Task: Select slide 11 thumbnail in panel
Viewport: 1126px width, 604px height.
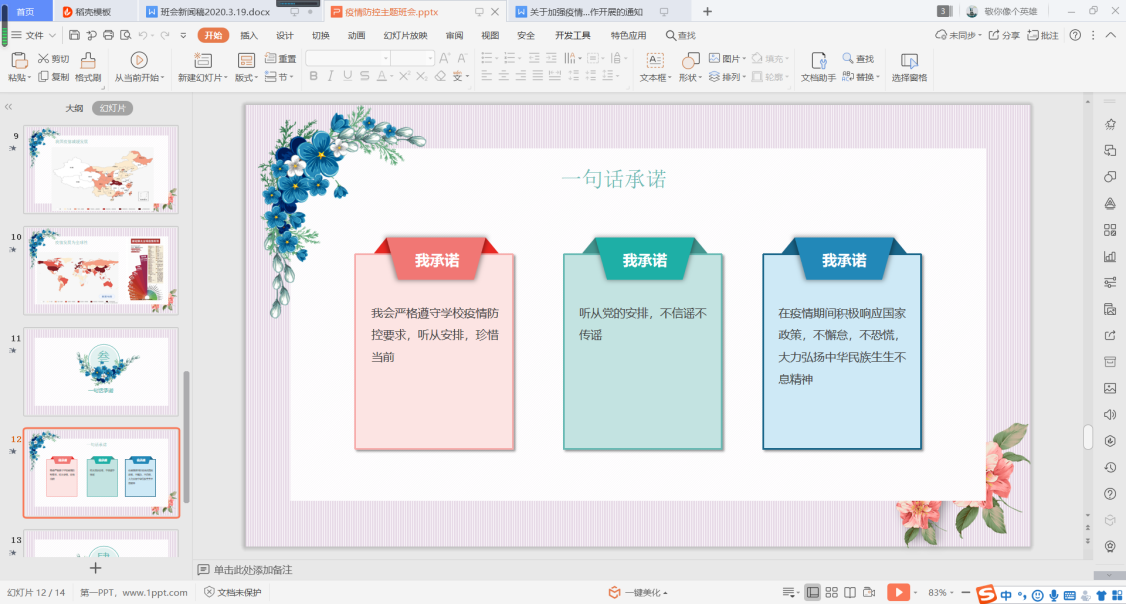Action: [x=101, y=371]
